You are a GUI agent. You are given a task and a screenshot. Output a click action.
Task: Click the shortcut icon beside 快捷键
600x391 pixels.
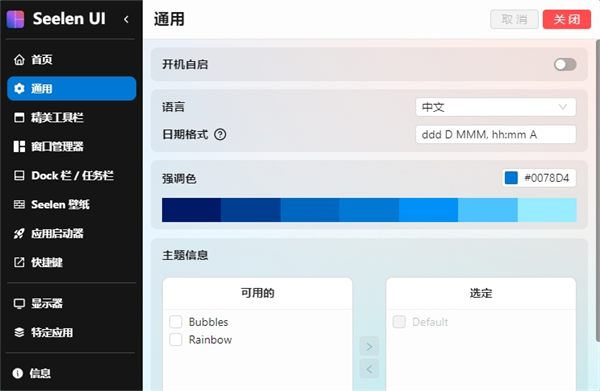19,262
